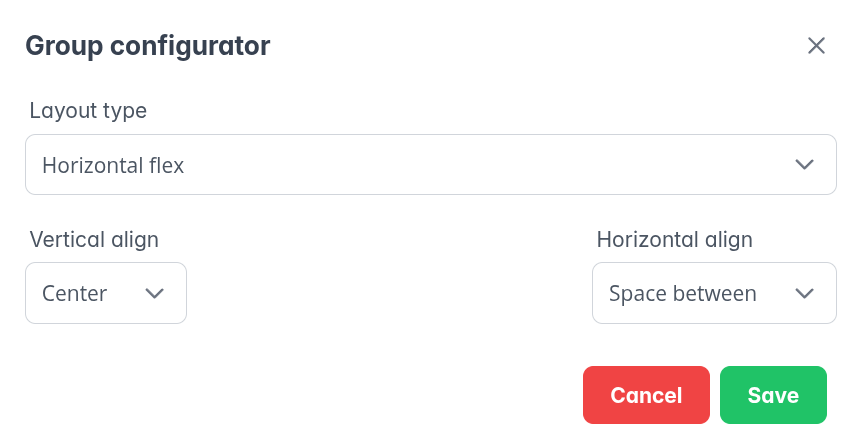The image size is (862, 447).
Task: Click the Layout type label
Action: click(88, 111)
